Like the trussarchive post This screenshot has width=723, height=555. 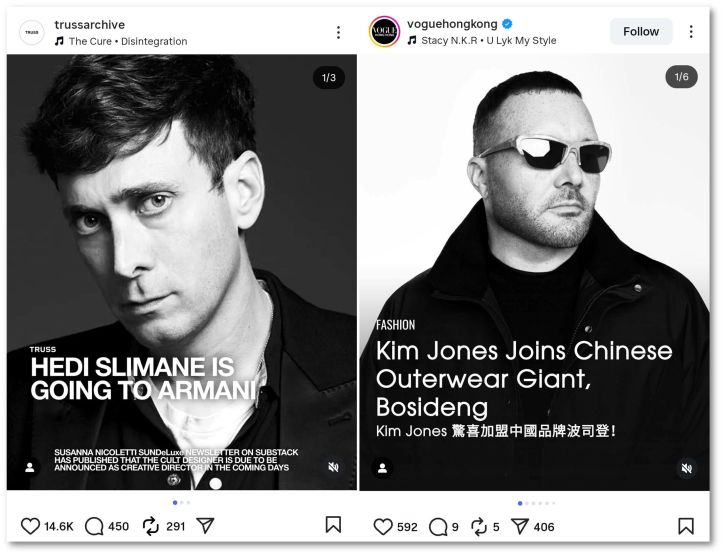[x=31, y=526]
